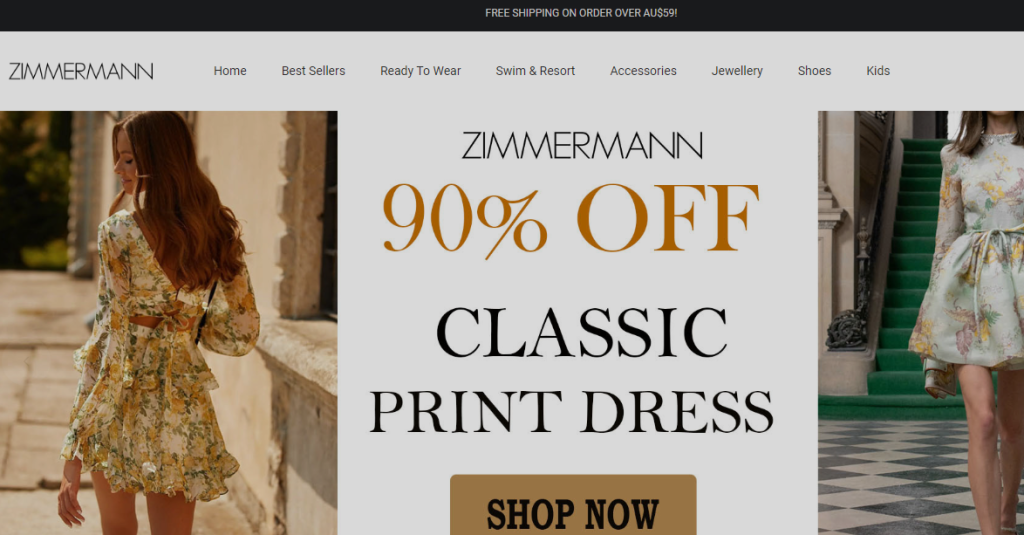Select the Kids navigation link
Image resolution: width=1024 pixels, height=535 pixels.
(x=878, y=71)
